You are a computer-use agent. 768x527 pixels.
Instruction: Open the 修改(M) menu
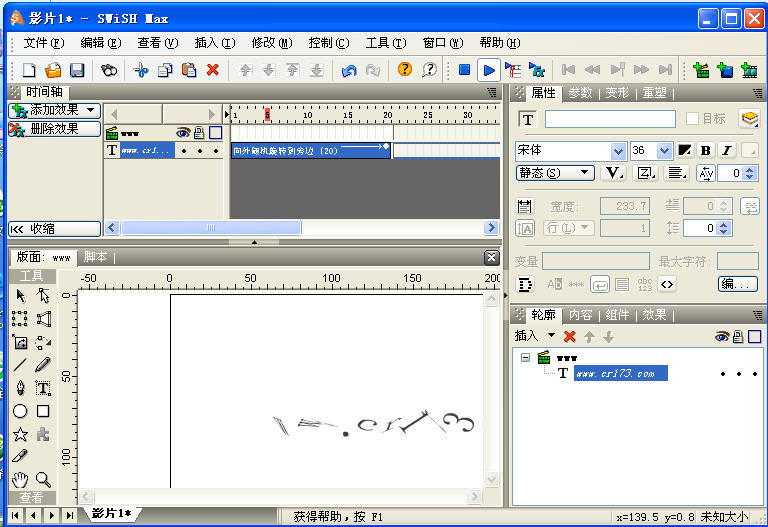pos(272,43)
